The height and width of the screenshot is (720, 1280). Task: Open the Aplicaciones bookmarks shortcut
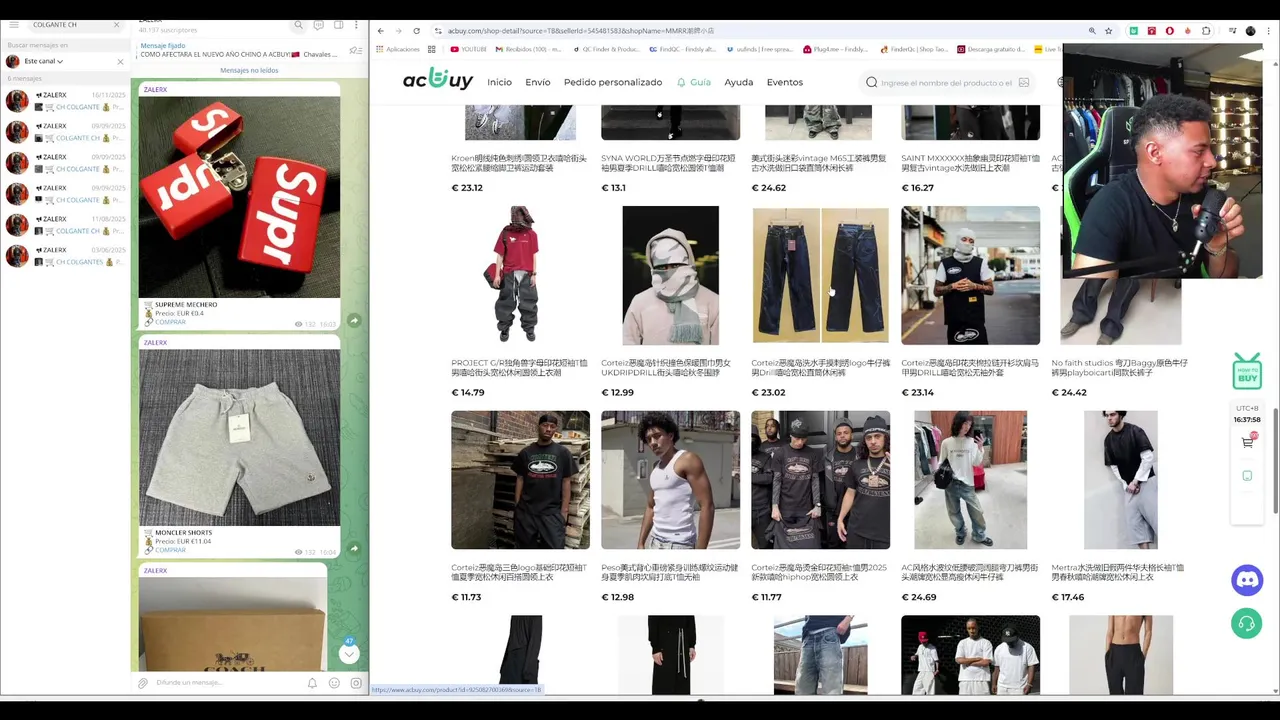point(399,49)
